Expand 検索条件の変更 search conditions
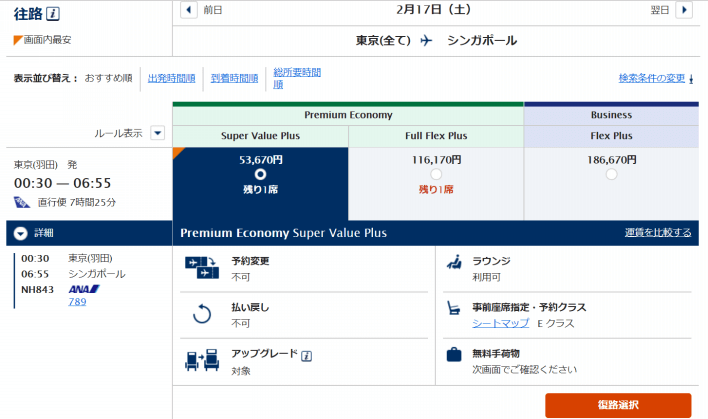708x419 pixels. click(x=656, y=78)
